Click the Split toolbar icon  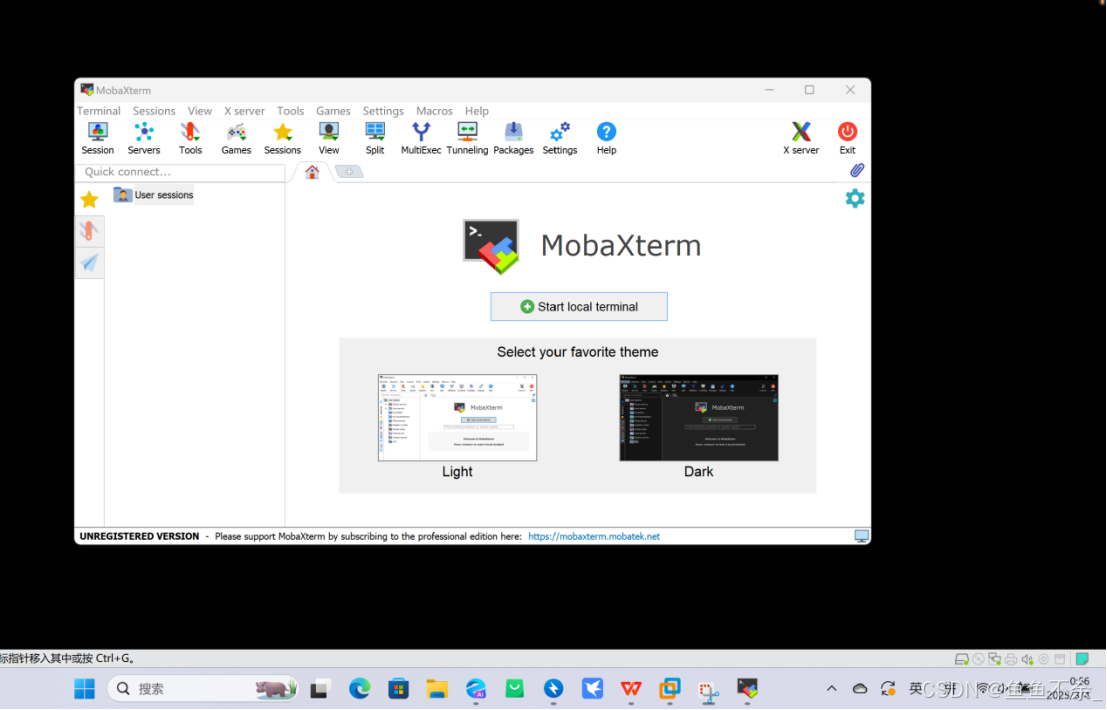click(x=375, y=138)
